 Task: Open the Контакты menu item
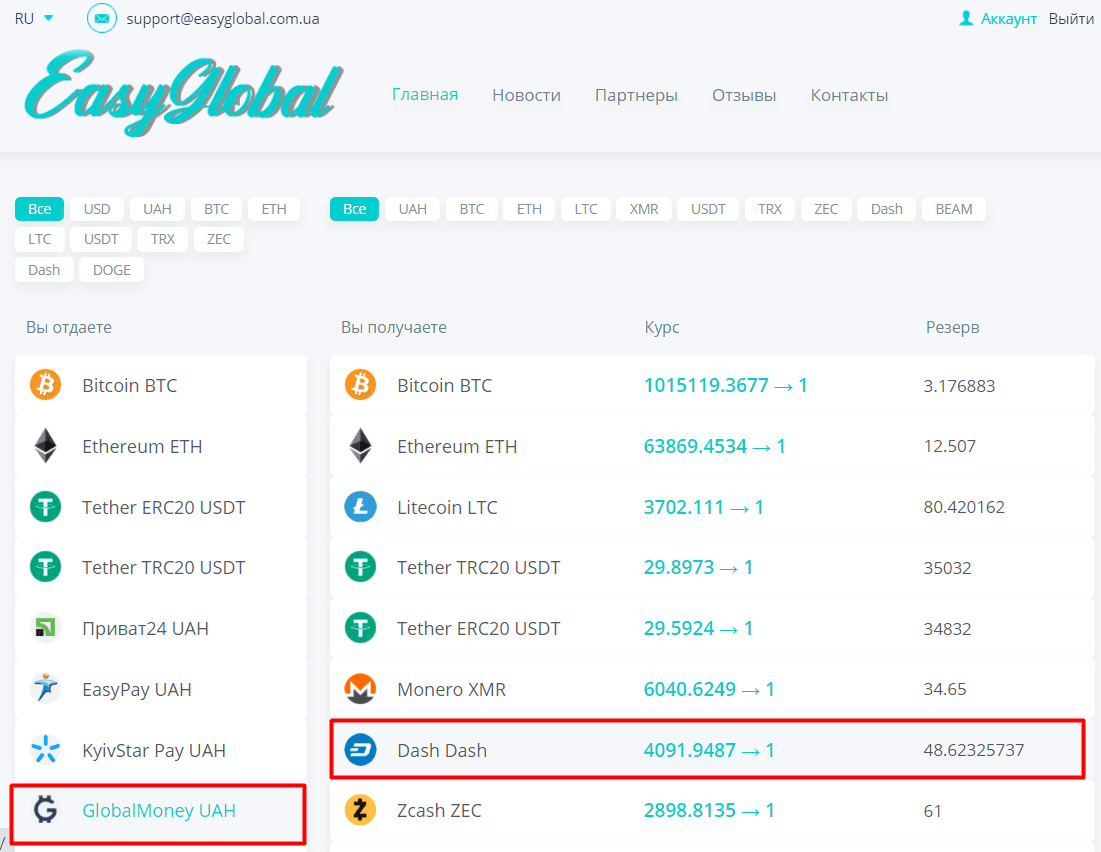[849, 94]
